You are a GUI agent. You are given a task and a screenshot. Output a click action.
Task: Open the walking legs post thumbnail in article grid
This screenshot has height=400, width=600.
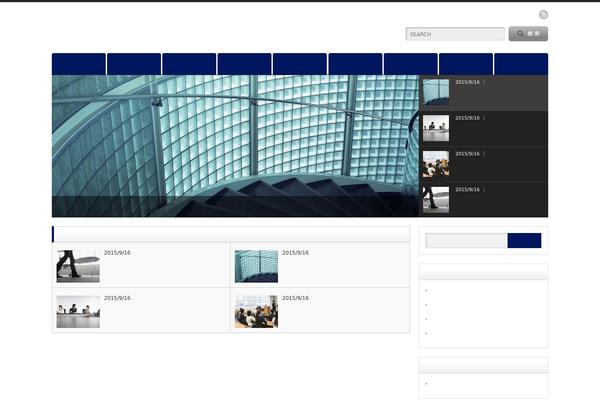(78, 266)
